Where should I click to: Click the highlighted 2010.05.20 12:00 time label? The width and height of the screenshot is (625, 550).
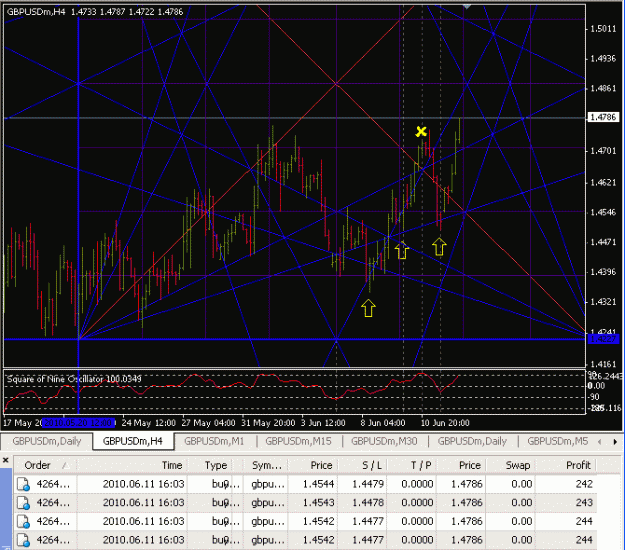(79, 423)
